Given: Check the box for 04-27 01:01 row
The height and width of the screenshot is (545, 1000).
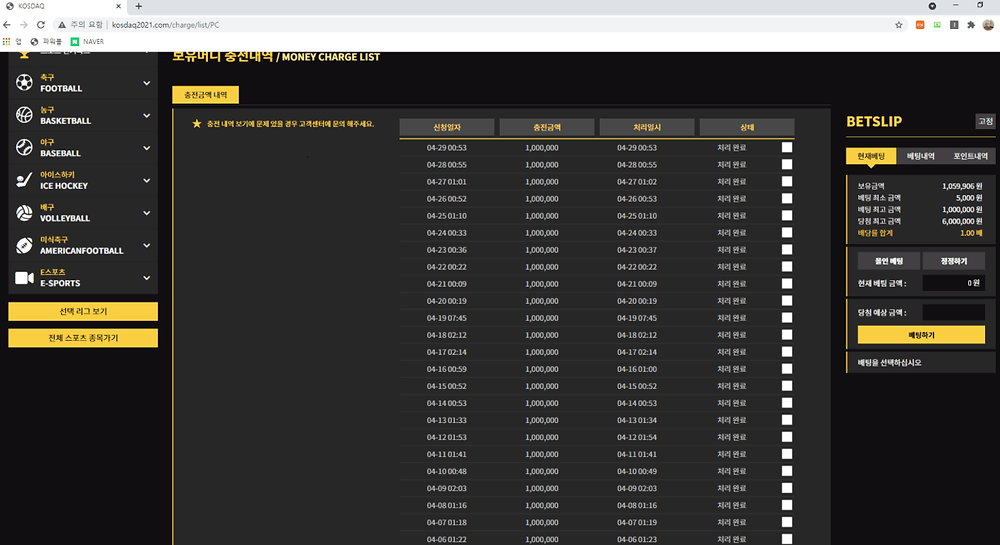Looking at the screenshot, I should click(787, 182).
